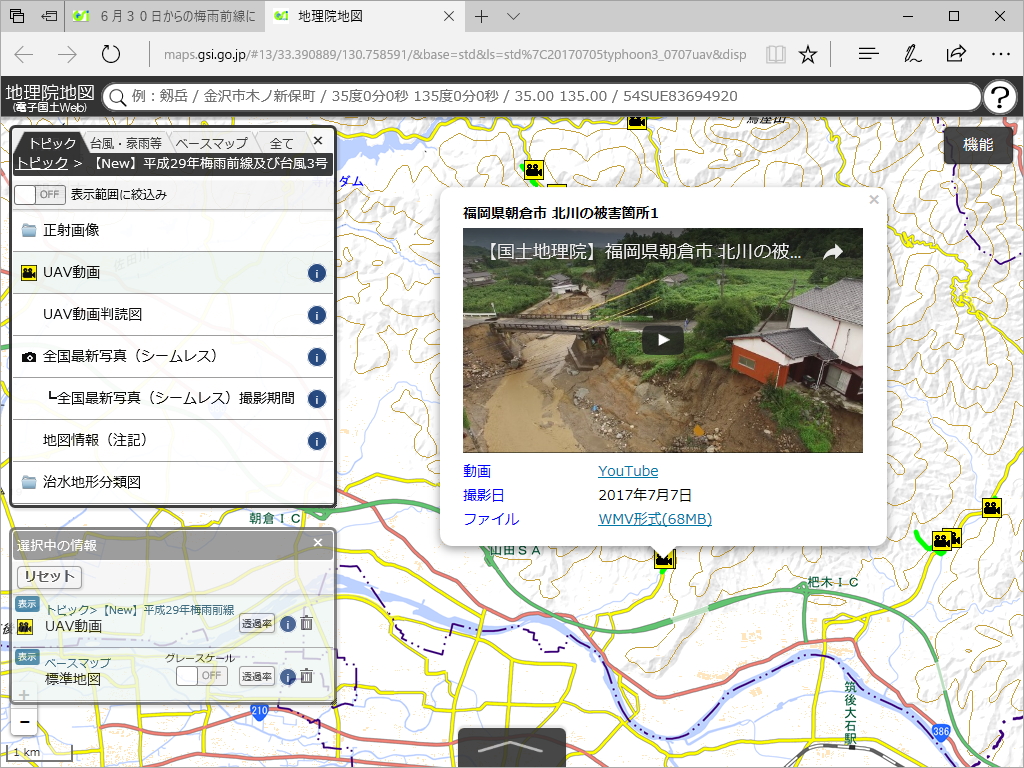Expand the bottom panel chevron
The image size is (1024, 768).
pos(512,747)
